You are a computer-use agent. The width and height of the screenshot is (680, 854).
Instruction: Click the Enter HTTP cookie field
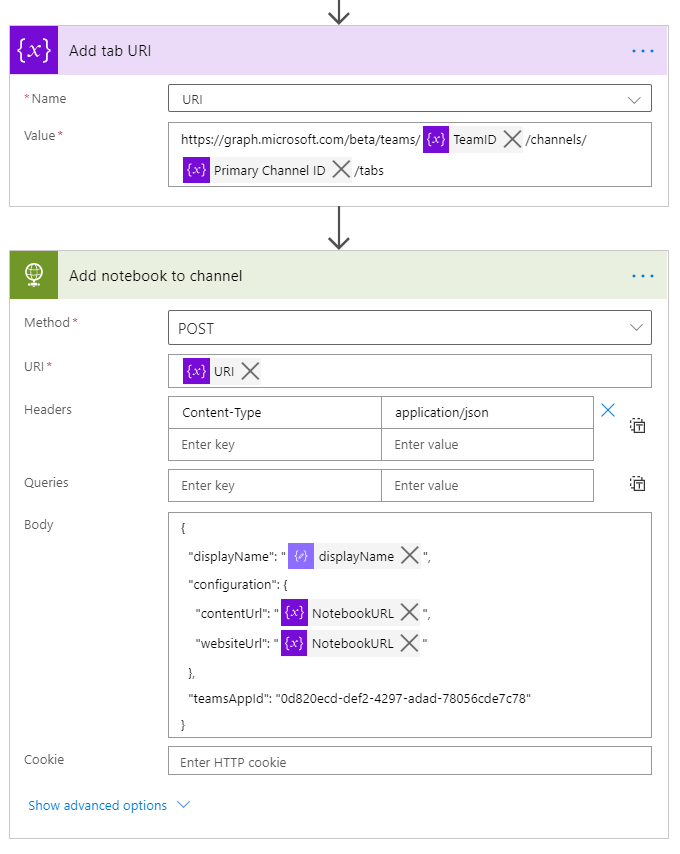click(x=409, y=762)
